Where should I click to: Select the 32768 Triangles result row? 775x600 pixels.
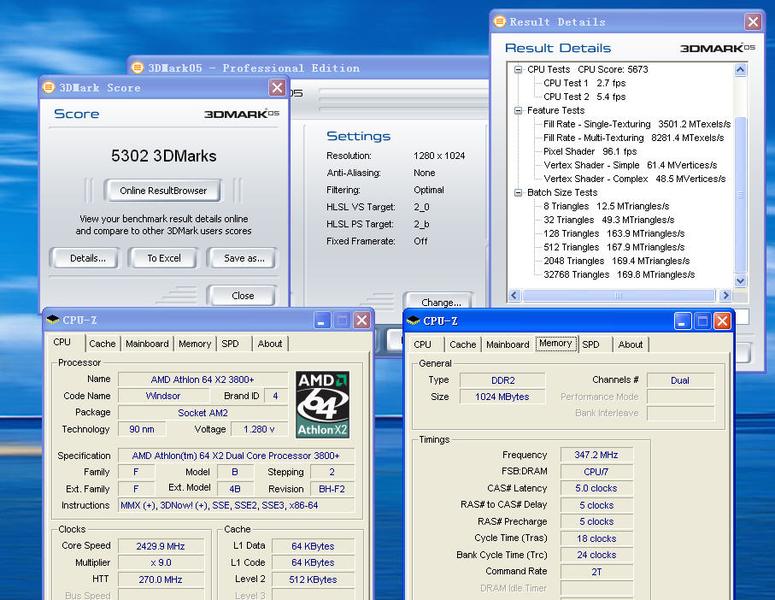(x=619, y=275)
